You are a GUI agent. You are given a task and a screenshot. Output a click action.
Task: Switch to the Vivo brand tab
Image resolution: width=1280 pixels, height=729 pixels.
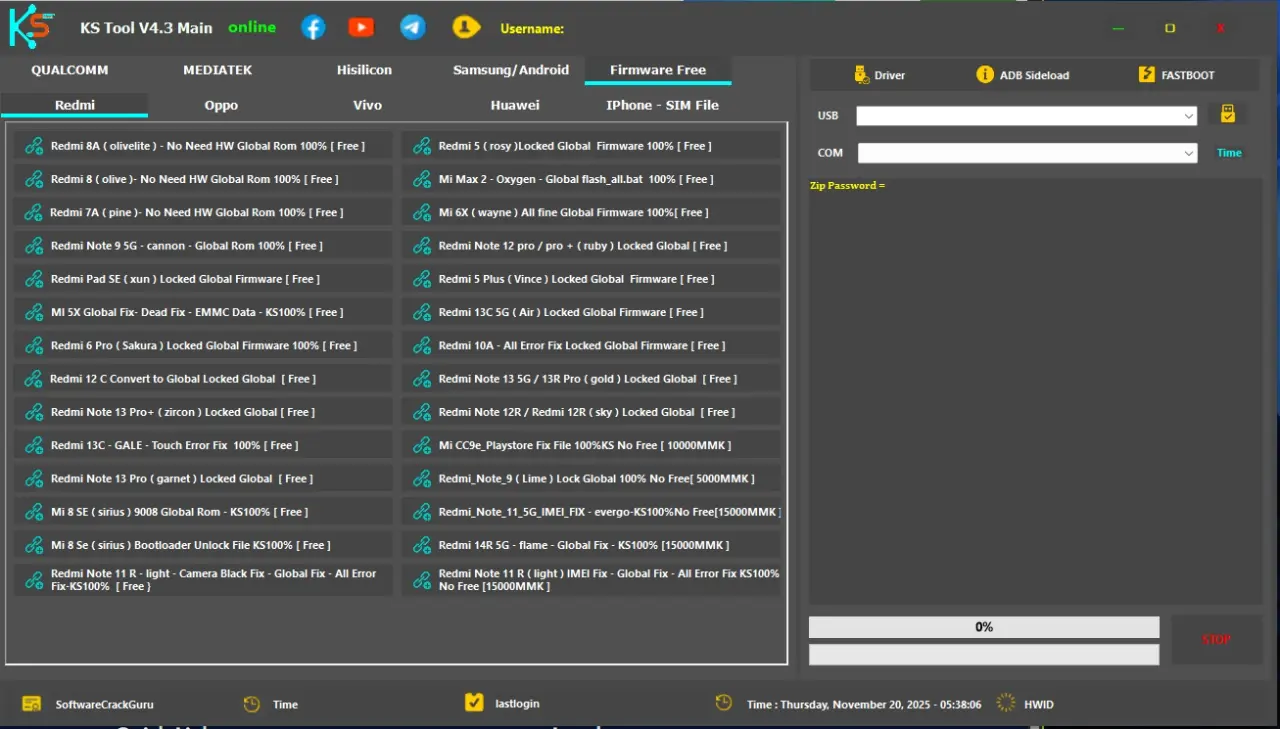[x=367, y=105]
